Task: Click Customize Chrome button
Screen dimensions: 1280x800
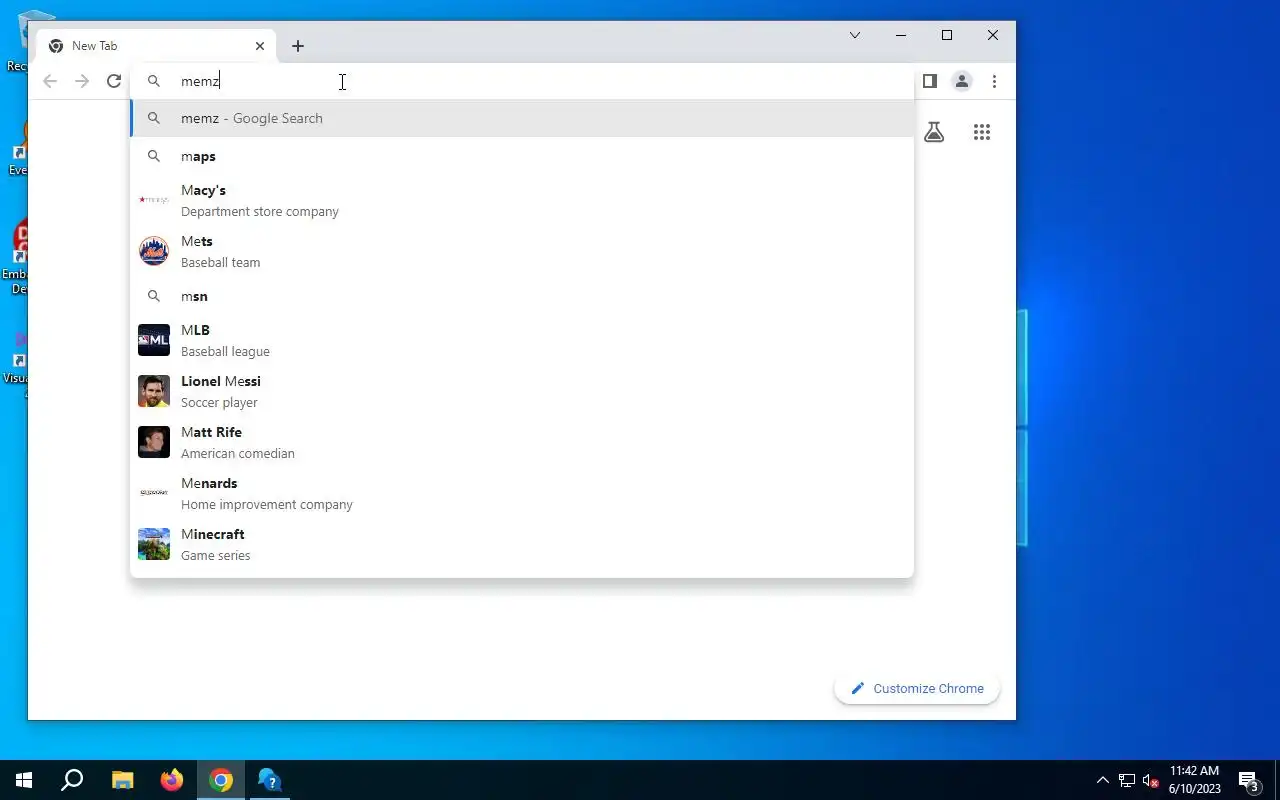Action: (917, 688)
